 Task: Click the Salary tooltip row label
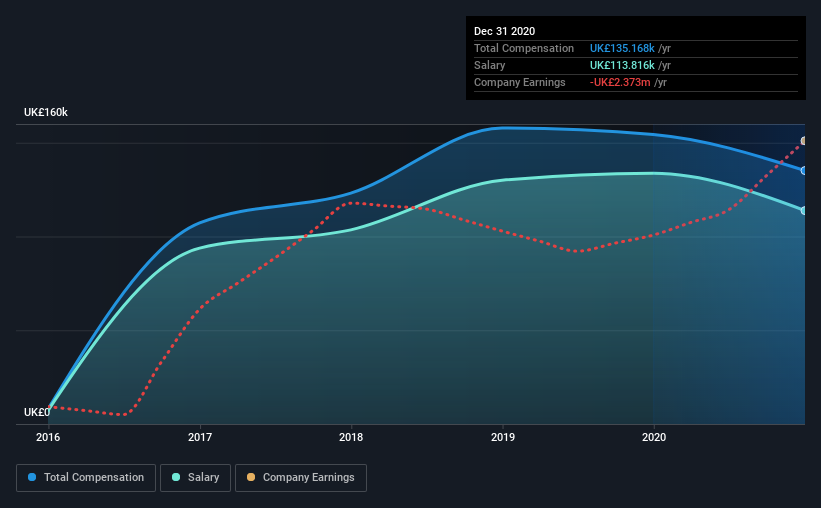pos(490,65)
